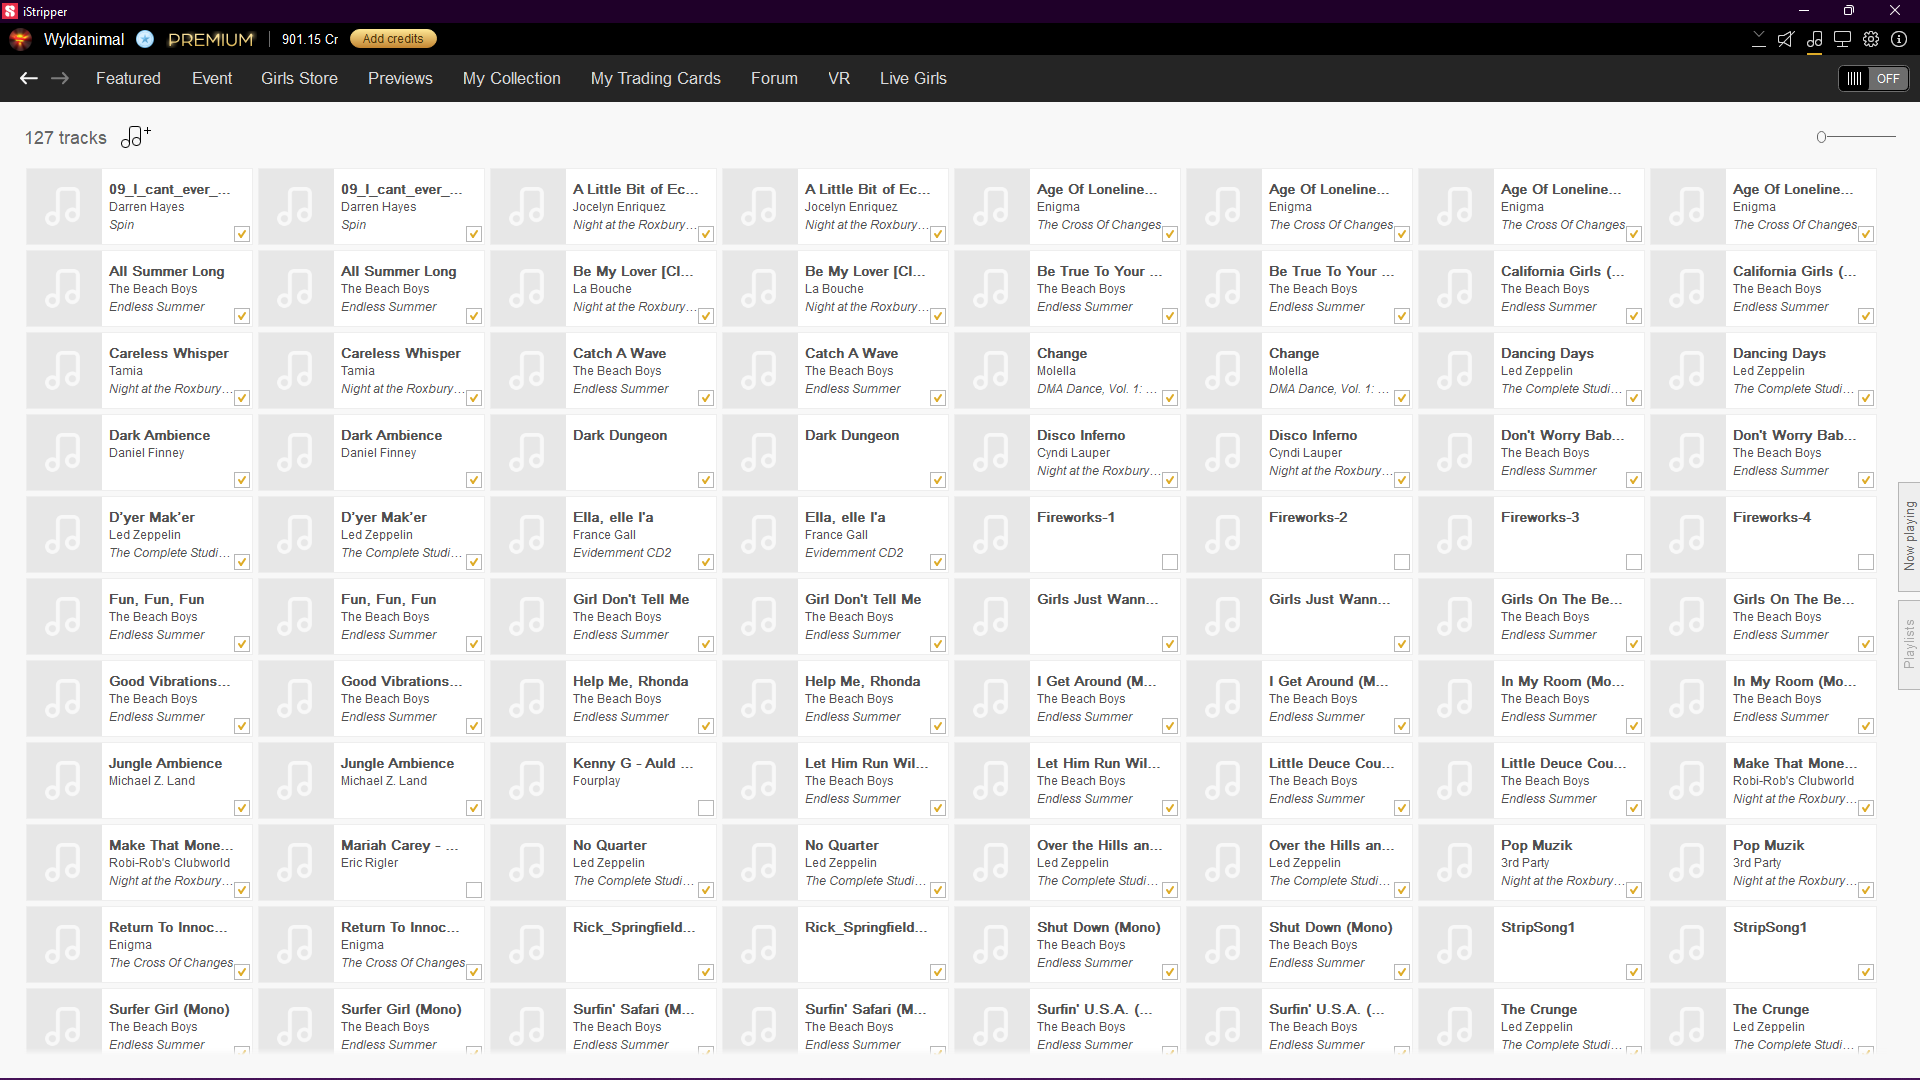Select the Fireworks-3 track title
1920x1080 pixels.
pyautogui.click(x=1540, y=517)
